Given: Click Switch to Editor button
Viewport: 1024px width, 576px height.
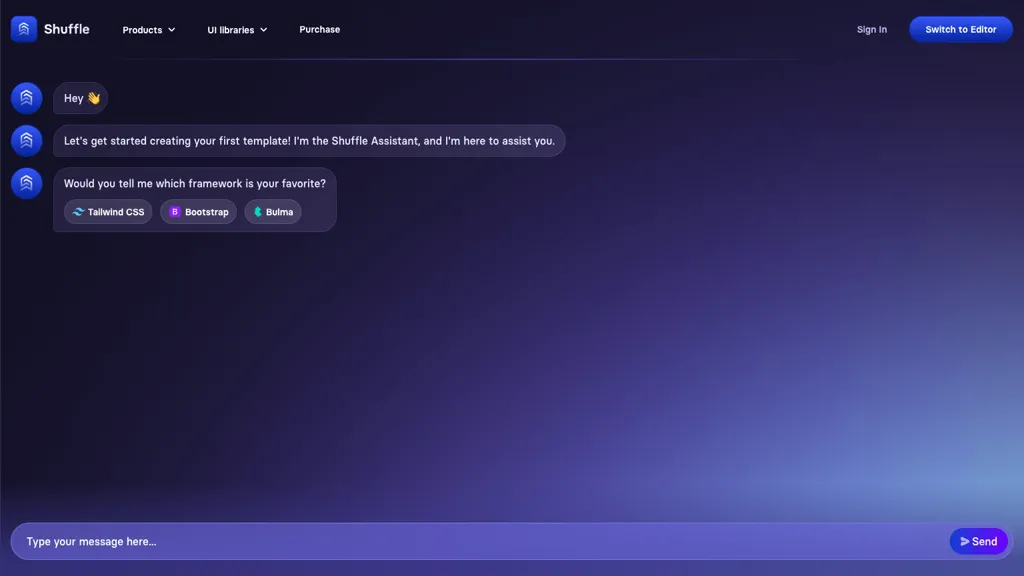Looking at the screenshot, I should click(961, 29).
